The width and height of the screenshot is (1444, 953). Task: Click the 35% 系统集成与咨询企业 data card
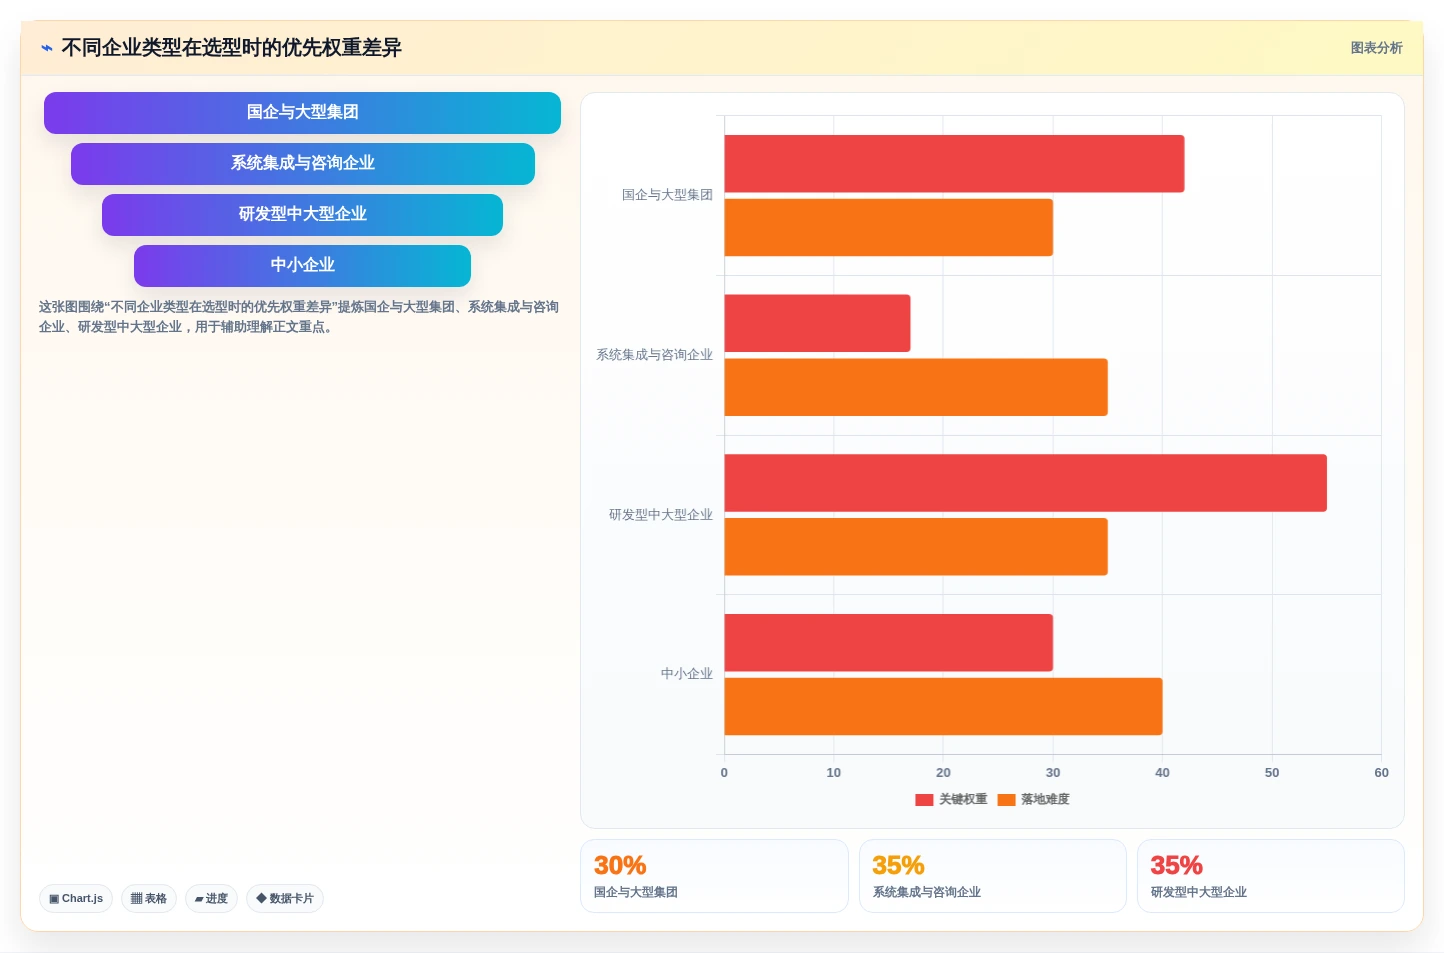tap(993, 876)
